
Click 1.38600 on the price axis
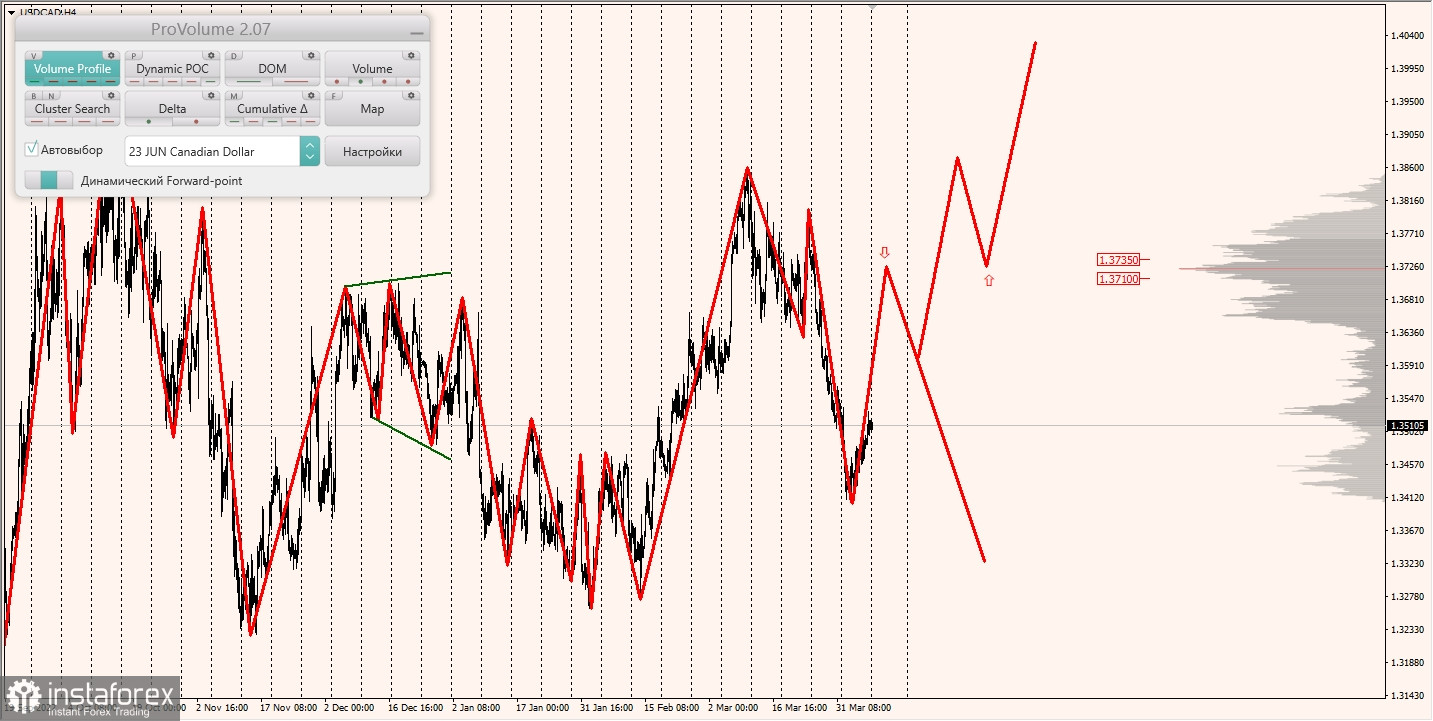pyautogui.click(x=1406, y=167)
